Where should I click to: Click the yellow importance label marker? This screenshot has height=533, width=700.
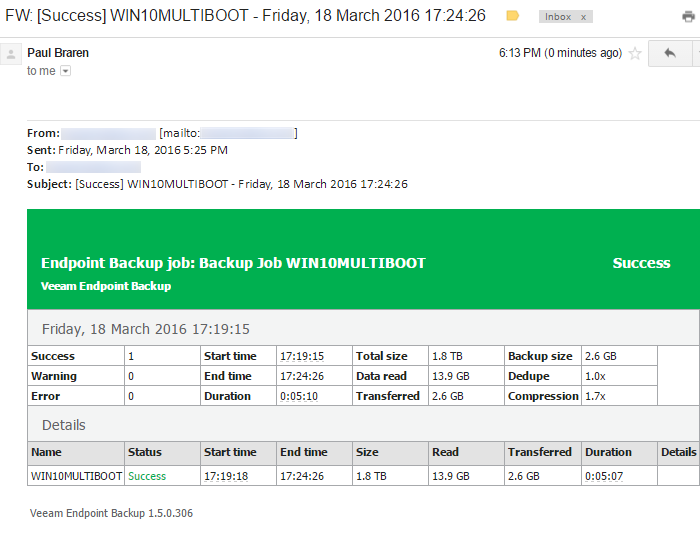[x=512, y=16]
